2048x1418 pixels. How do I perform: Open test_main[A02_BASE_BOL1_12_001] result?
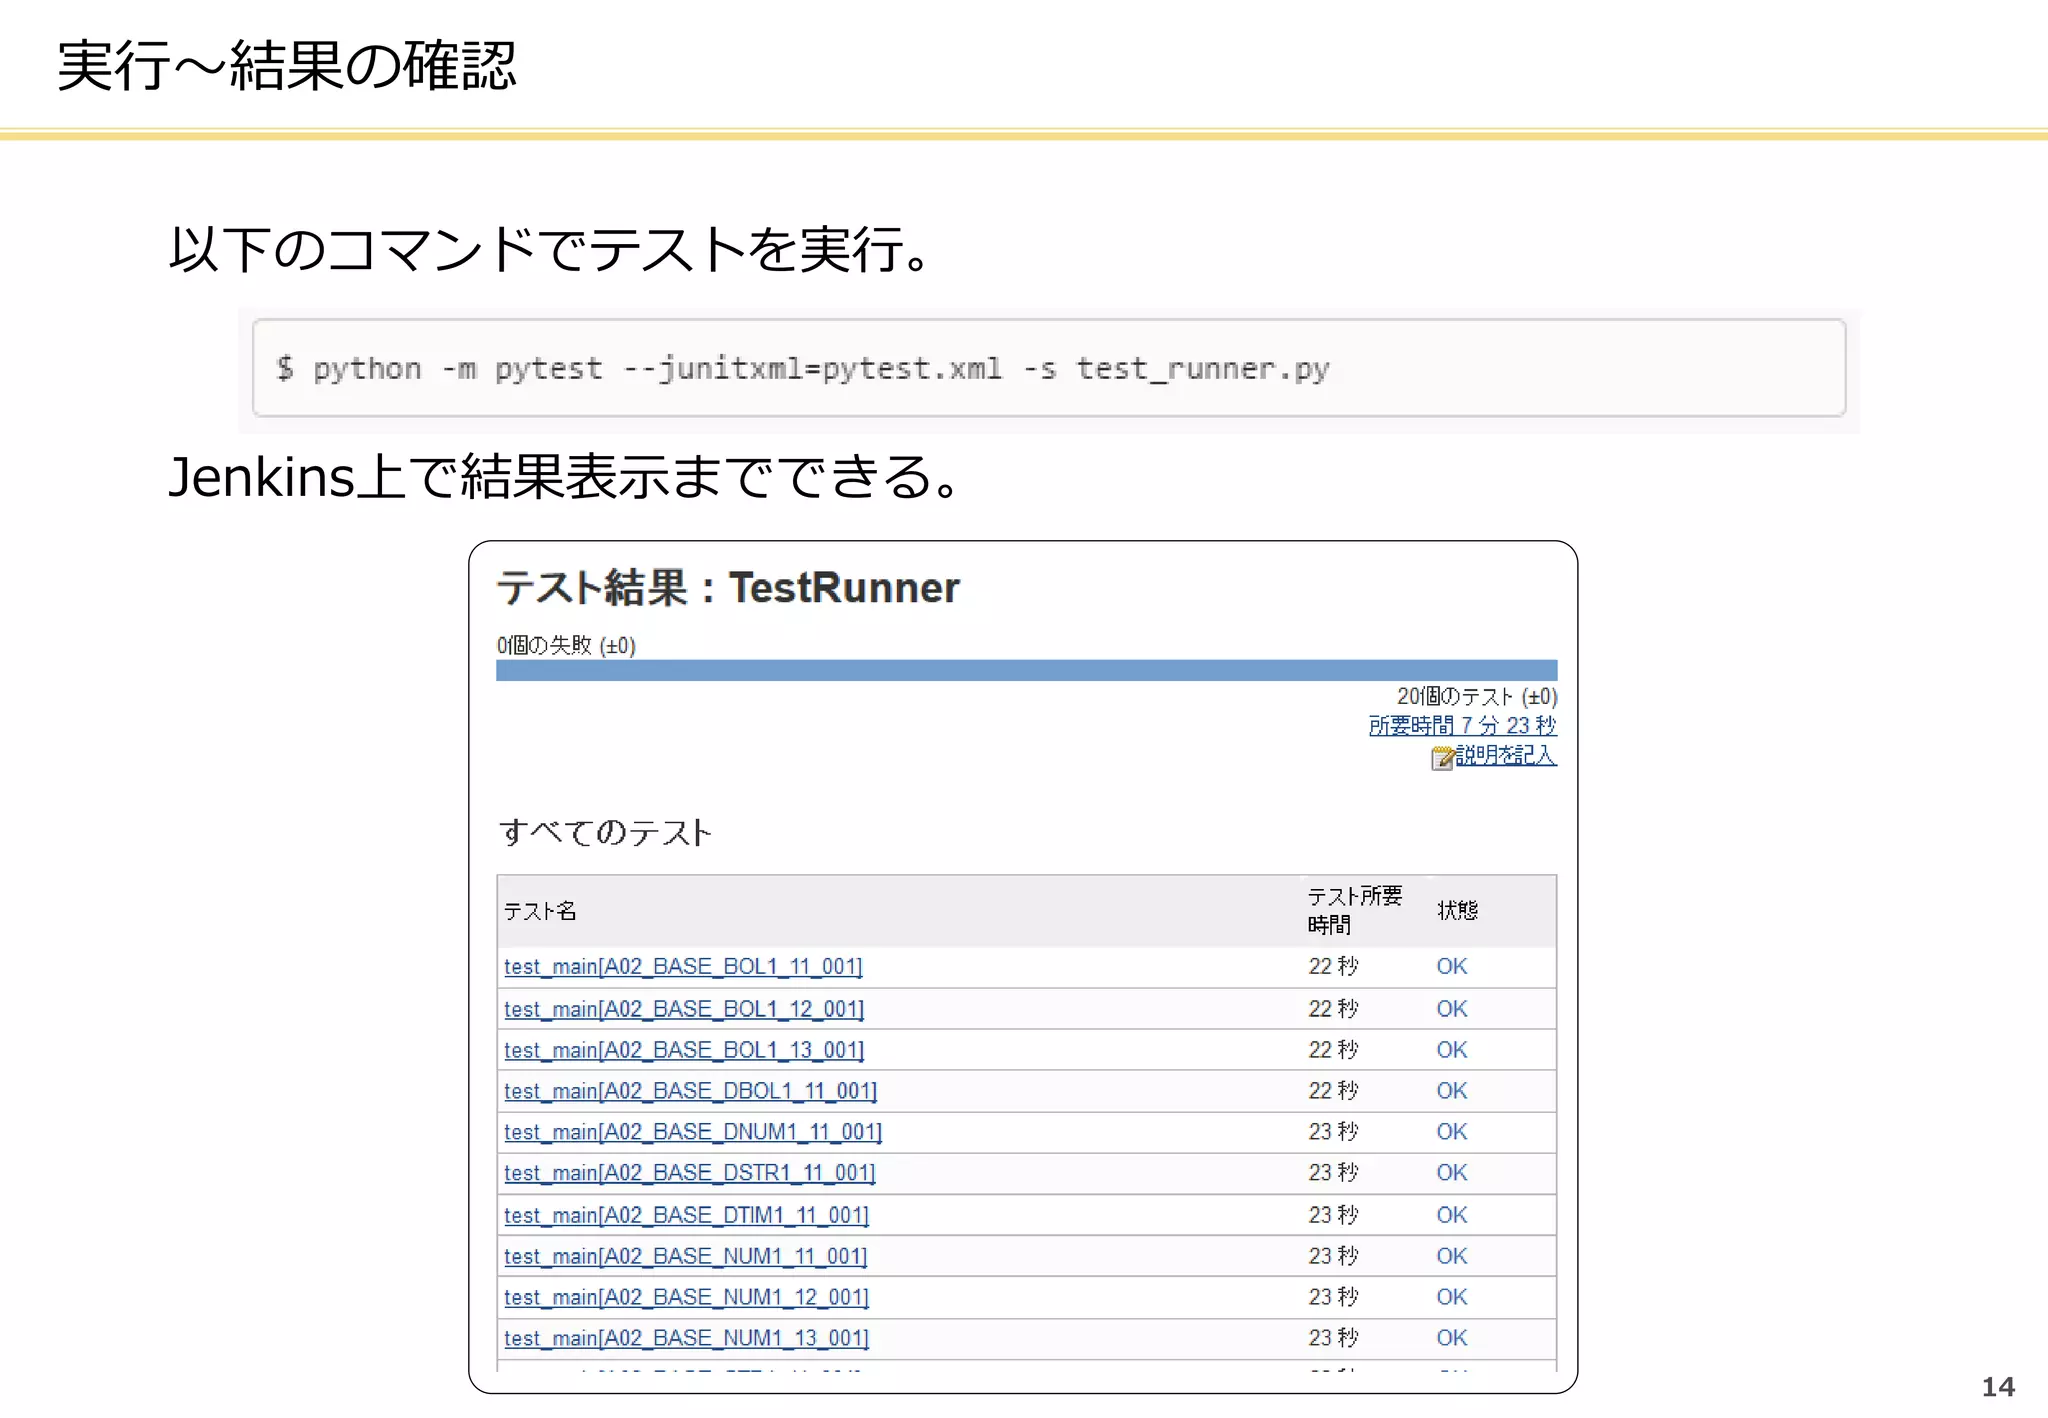(x=683, y=1009)
